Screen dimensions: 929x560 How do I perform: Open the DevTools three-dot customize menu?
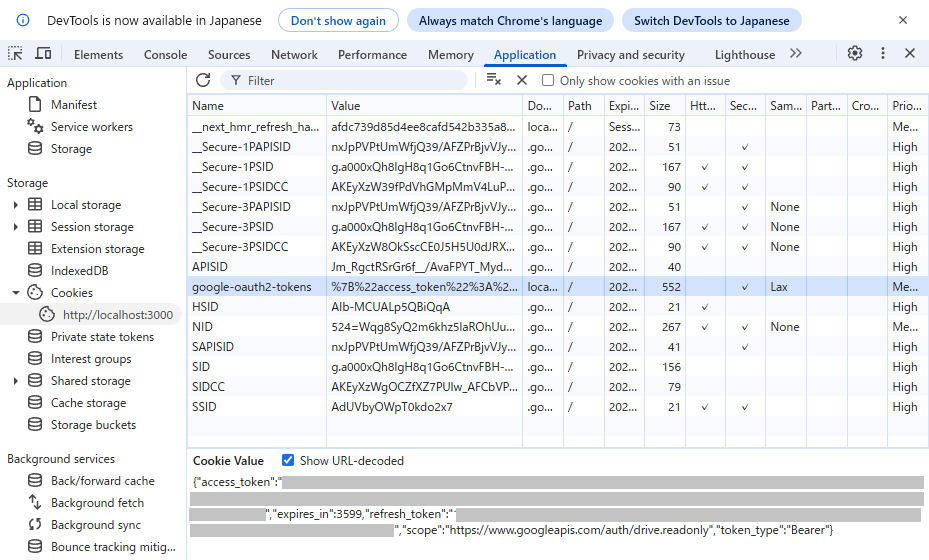pos(883,53)
